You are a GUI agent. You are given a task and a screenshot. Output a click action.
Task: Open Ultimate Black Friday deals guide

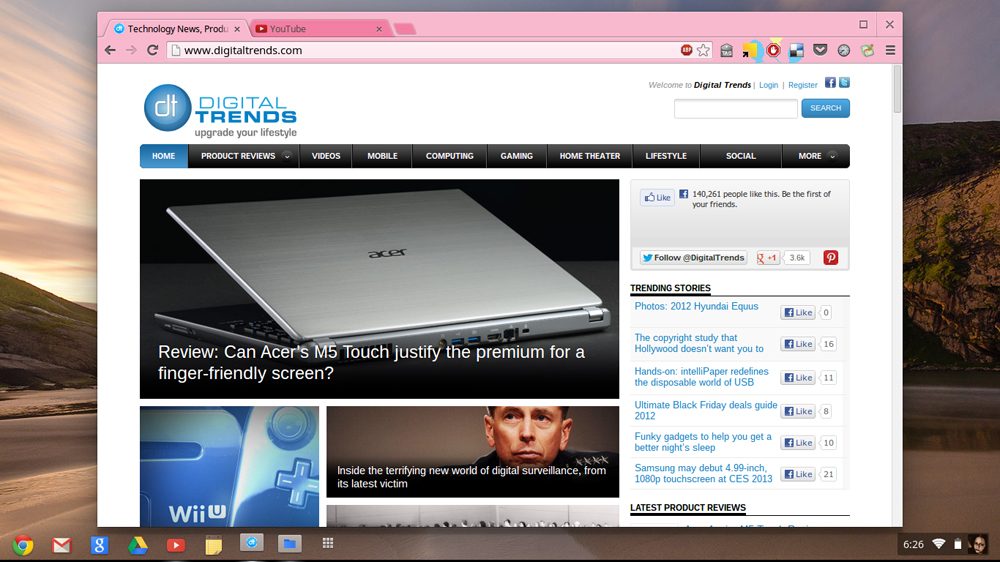[x=706, y=410]
